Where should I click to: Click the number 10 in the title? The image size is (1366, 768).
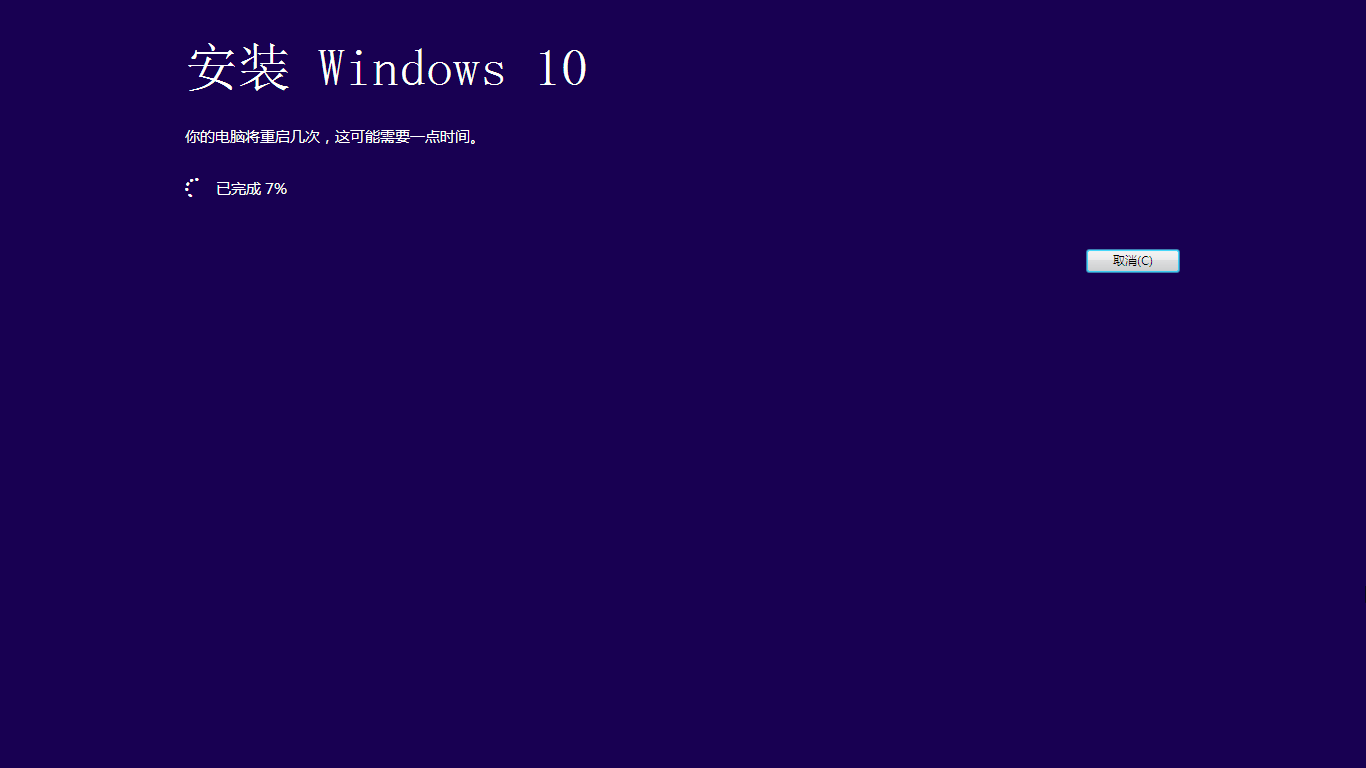point(562,69)
